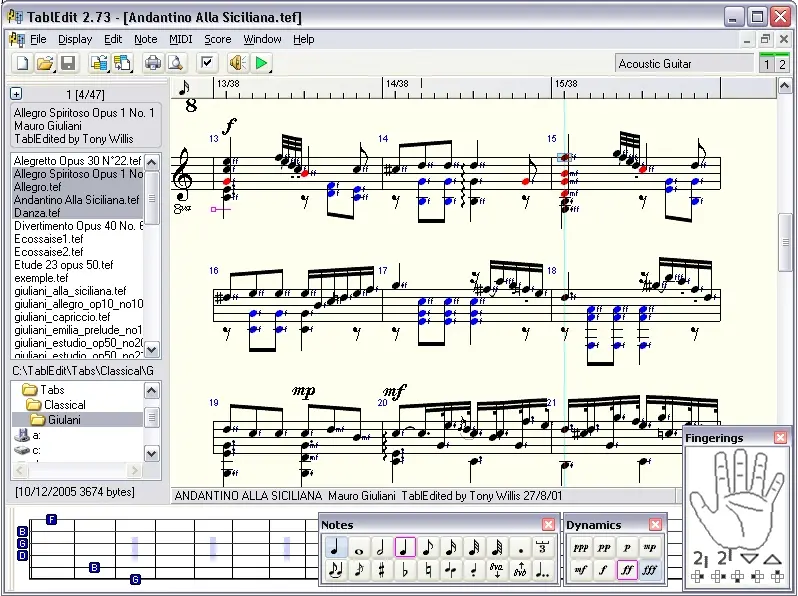Select module 2 button next to instrument
This screenshot has height=596, width=798.
point(782,64)
